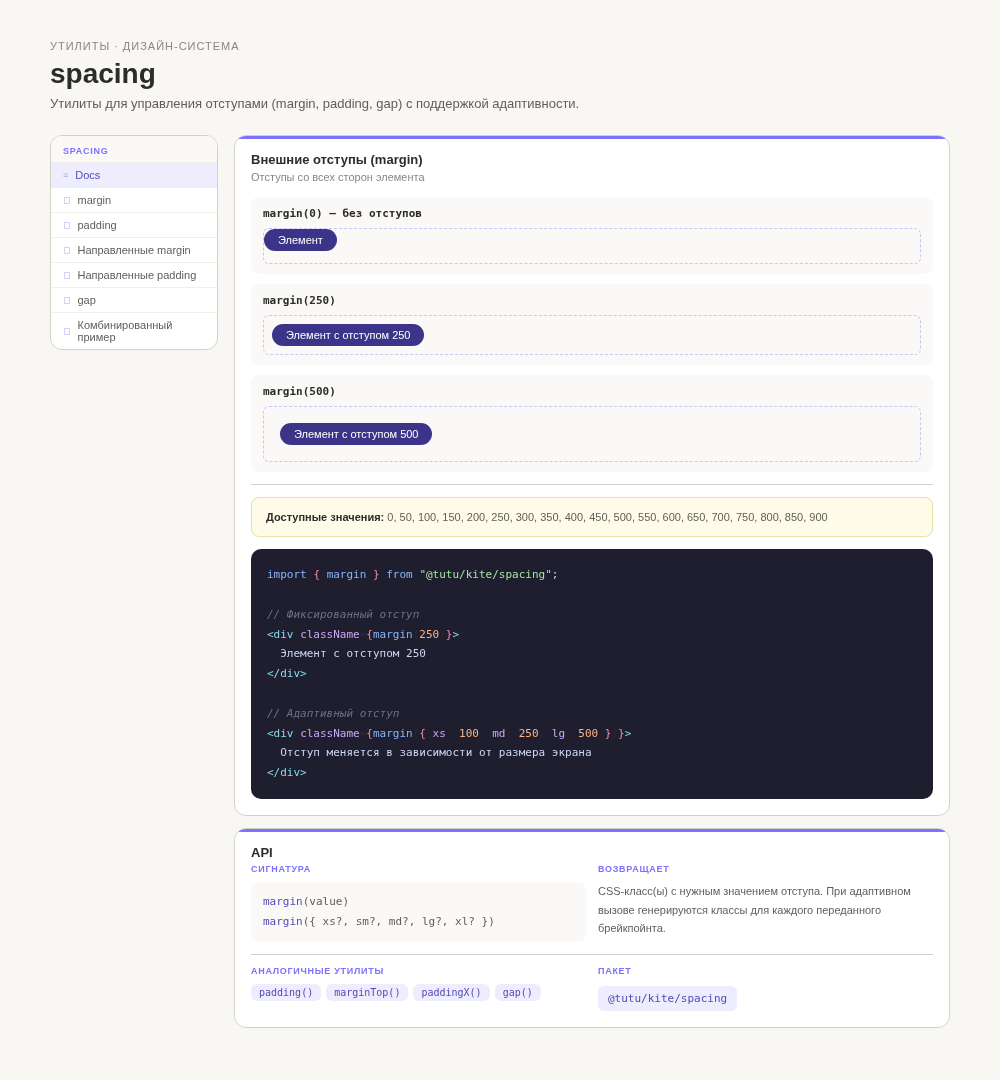This screenshot has width=1000, height=1080.
Task: Click the yellow "Доступные значения" notice box
Action: point(592,517)
